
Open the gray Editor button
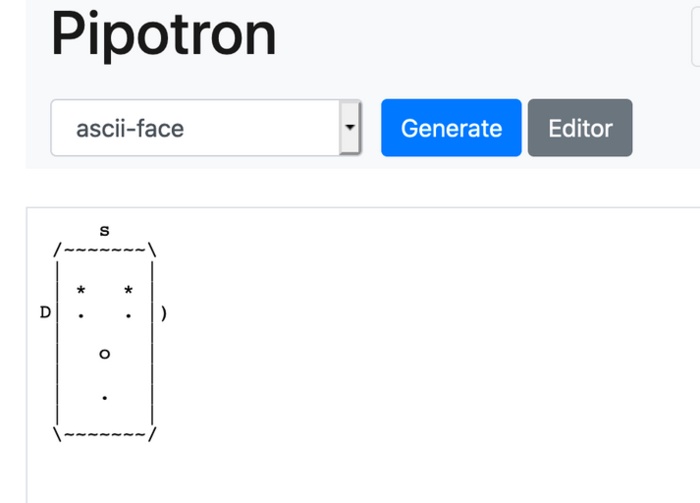click(580, 128)
